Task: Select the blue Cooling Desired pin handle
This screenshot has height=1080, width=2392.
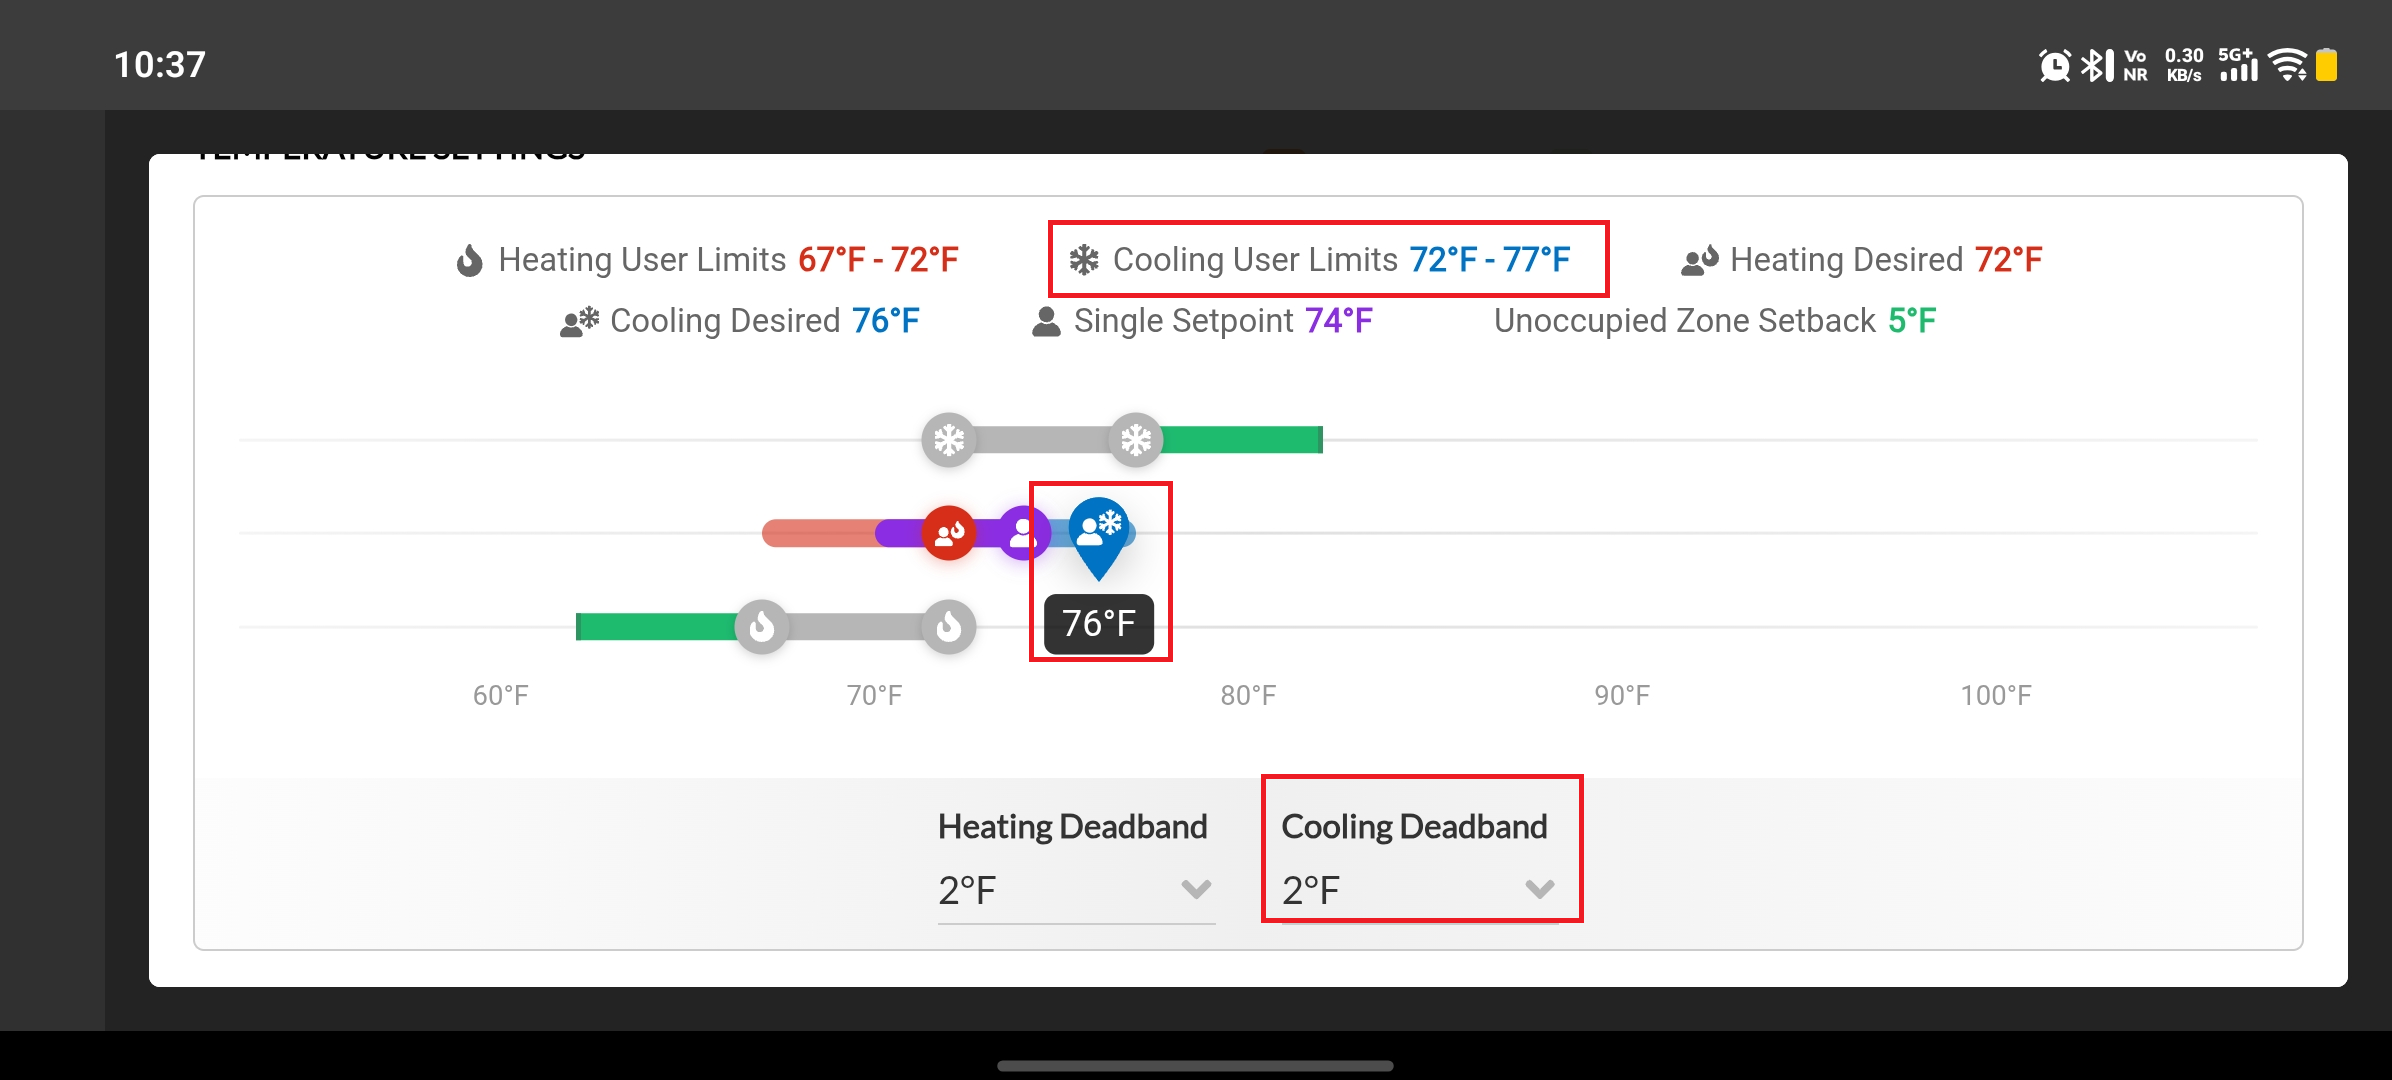Action: [1099, 538]
